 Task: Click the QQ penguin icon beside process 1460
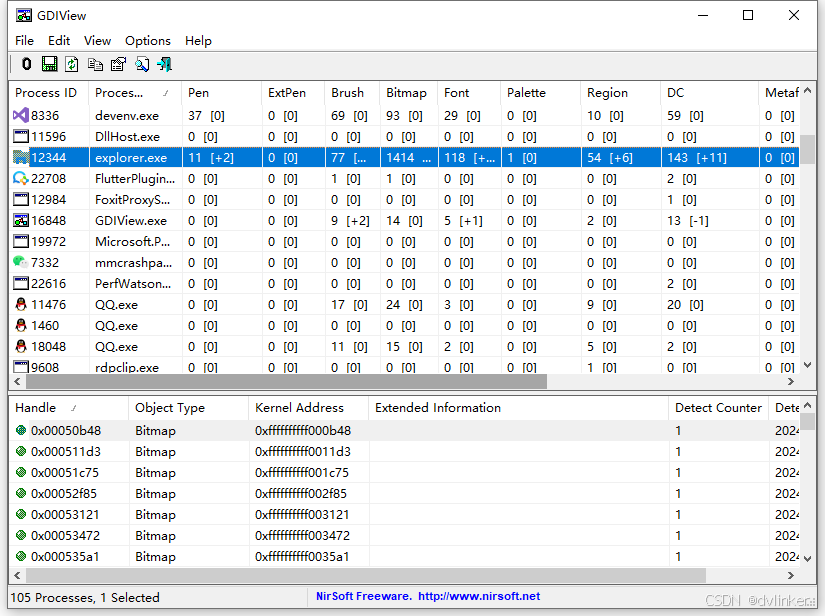coord(21,325)
